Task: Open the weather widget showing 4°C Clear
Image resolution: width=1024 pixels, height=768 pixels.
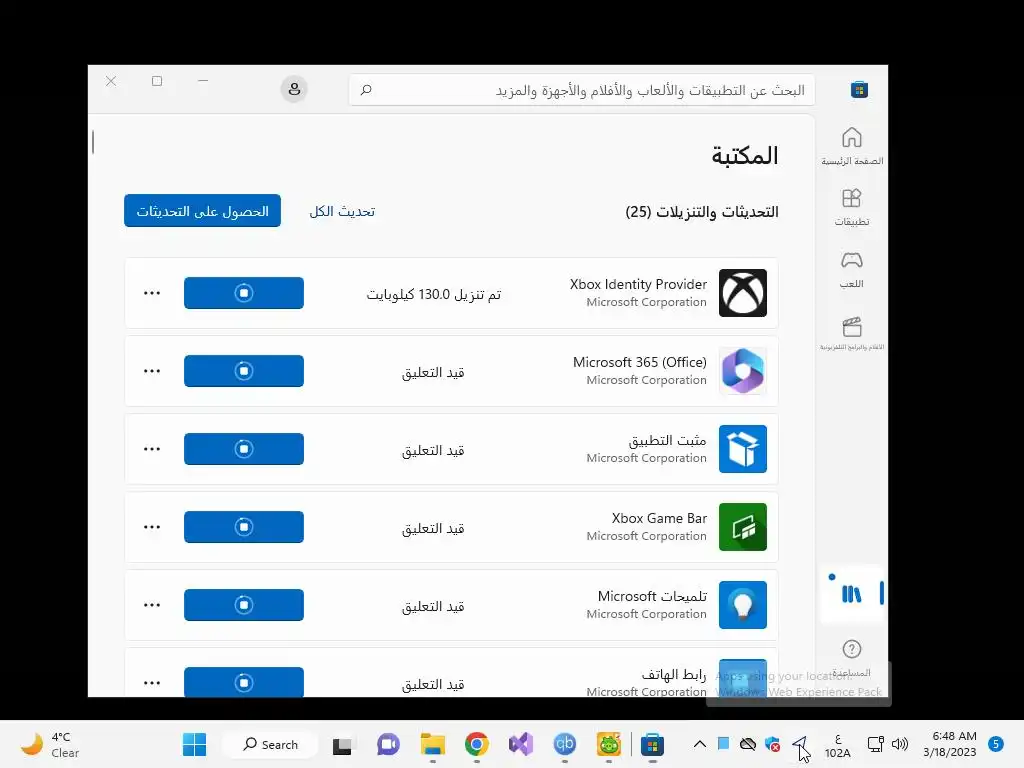Action: (50, 744)
